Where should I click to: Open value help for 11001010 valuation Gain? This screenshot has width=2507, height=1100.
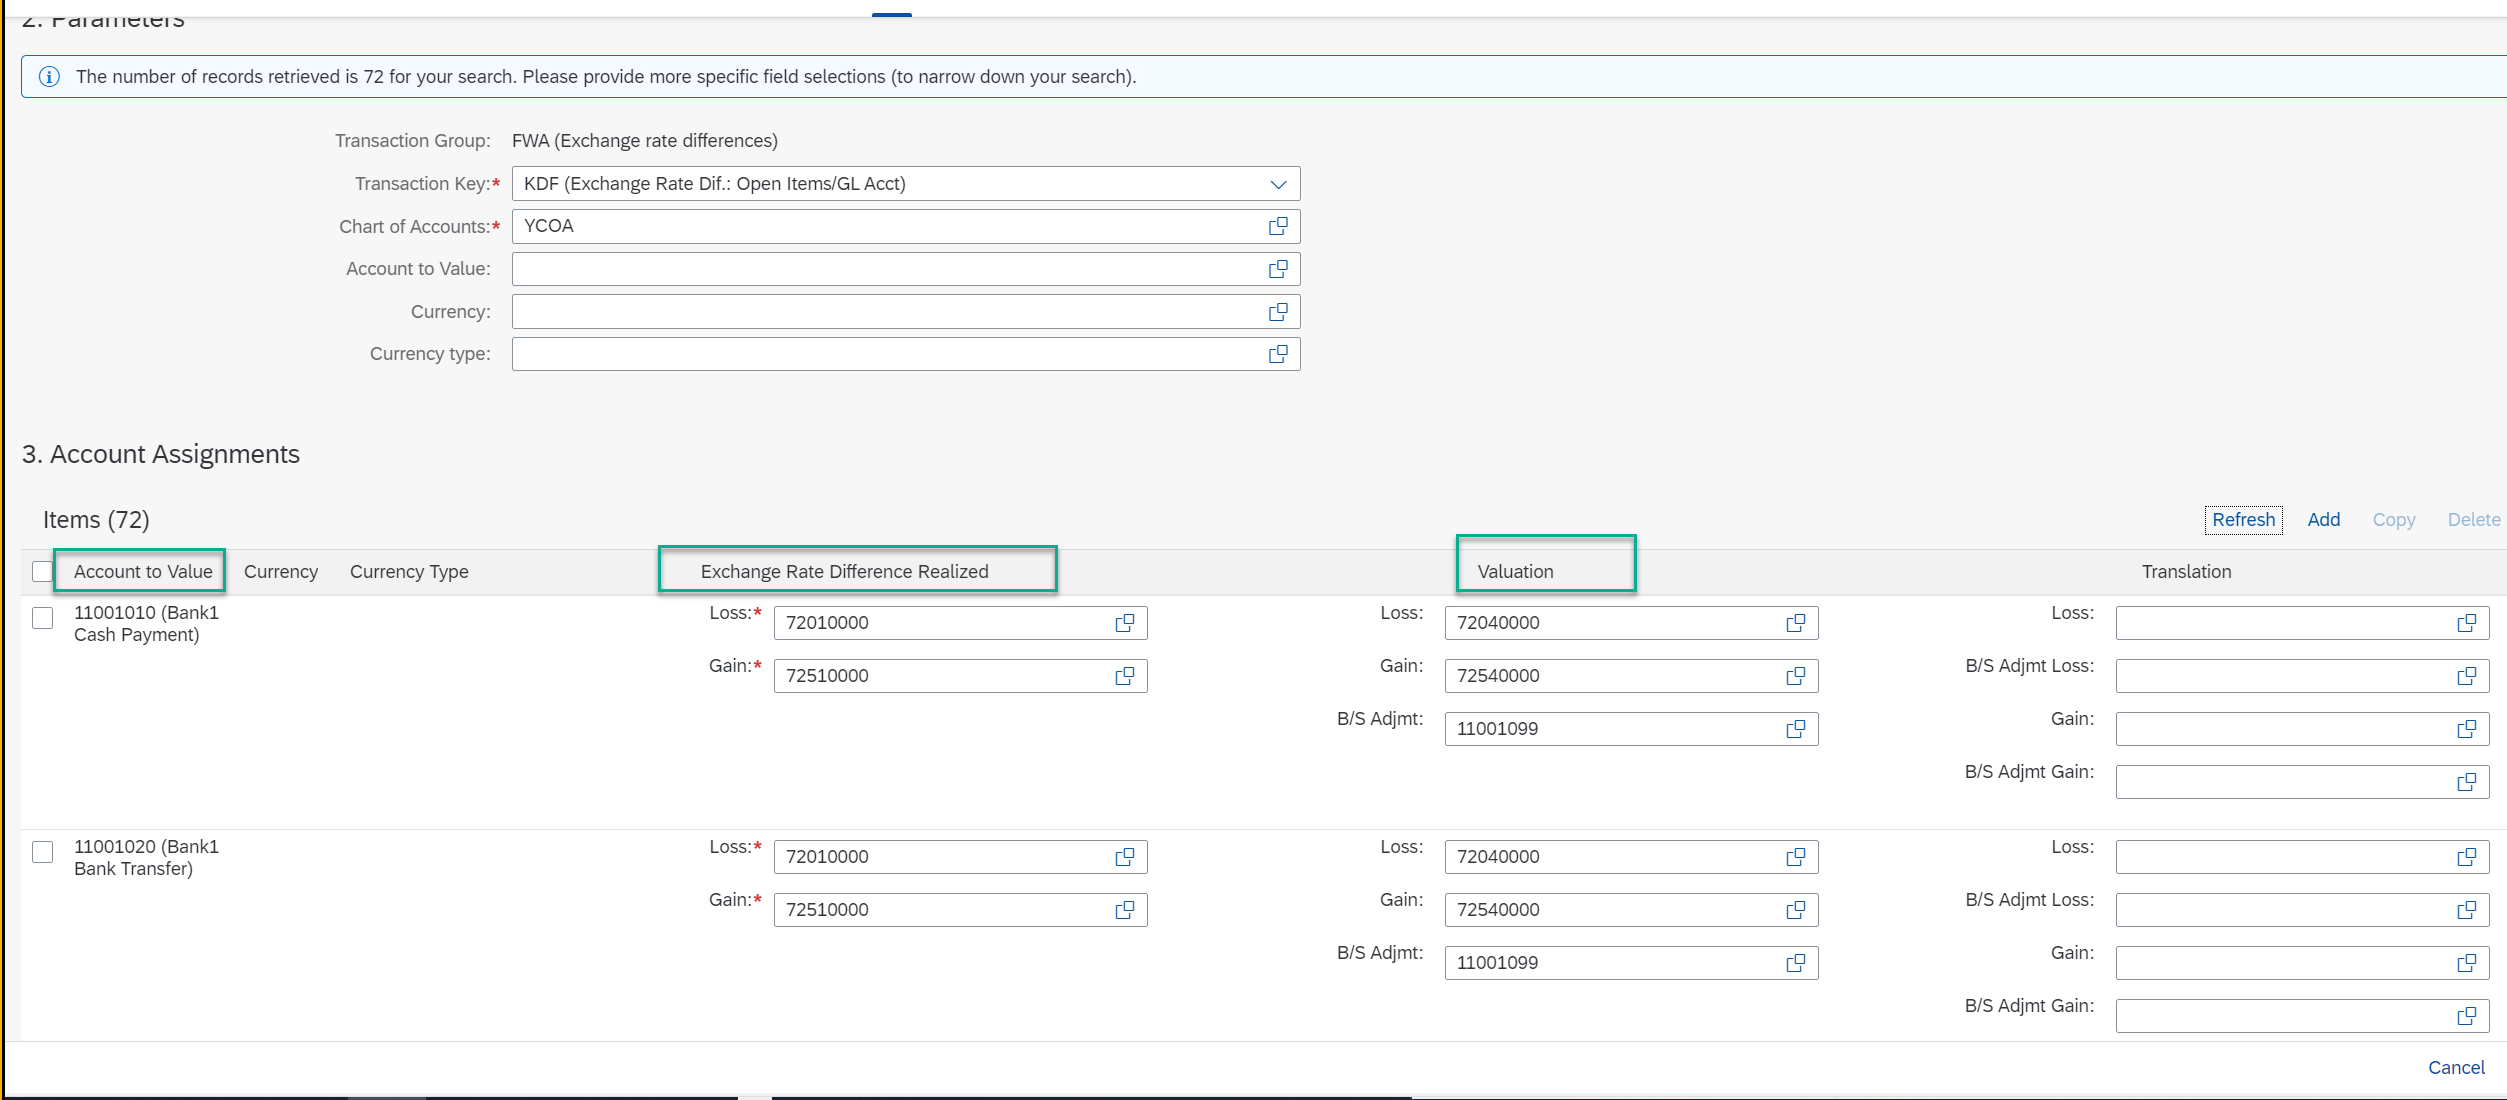(x=1796, y=676)
